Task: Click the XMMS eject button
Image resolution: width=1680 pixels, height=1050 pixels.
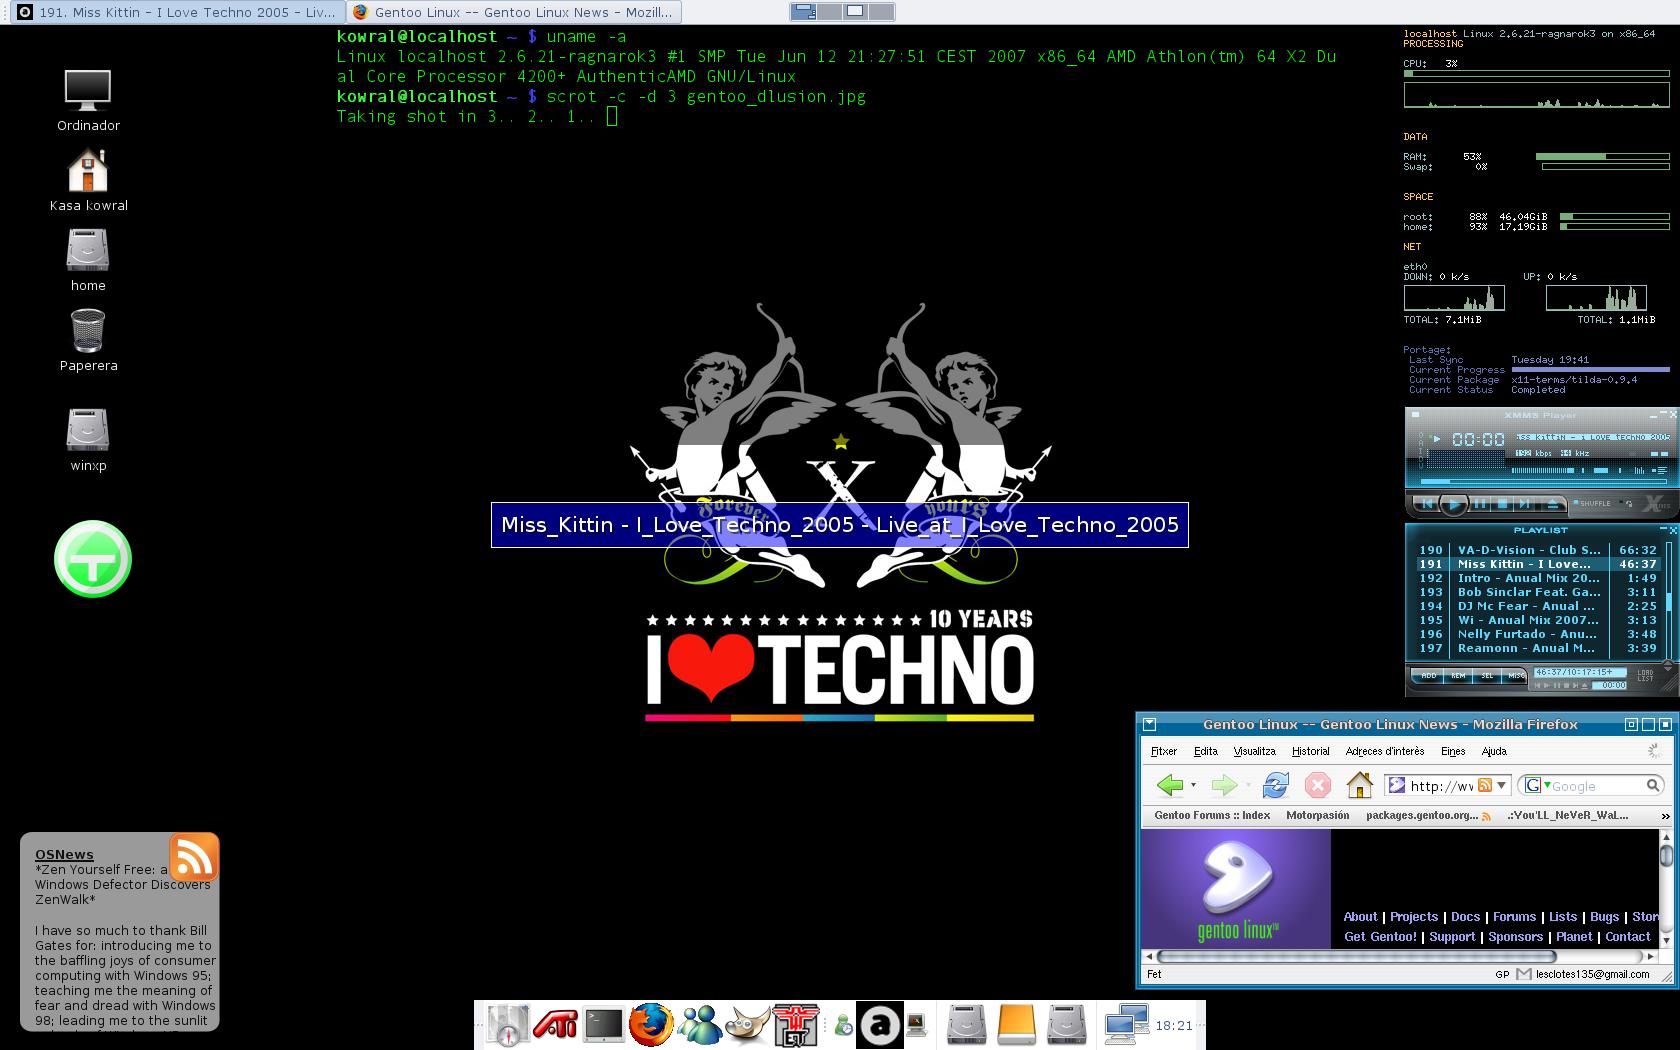Action: 1553,504
